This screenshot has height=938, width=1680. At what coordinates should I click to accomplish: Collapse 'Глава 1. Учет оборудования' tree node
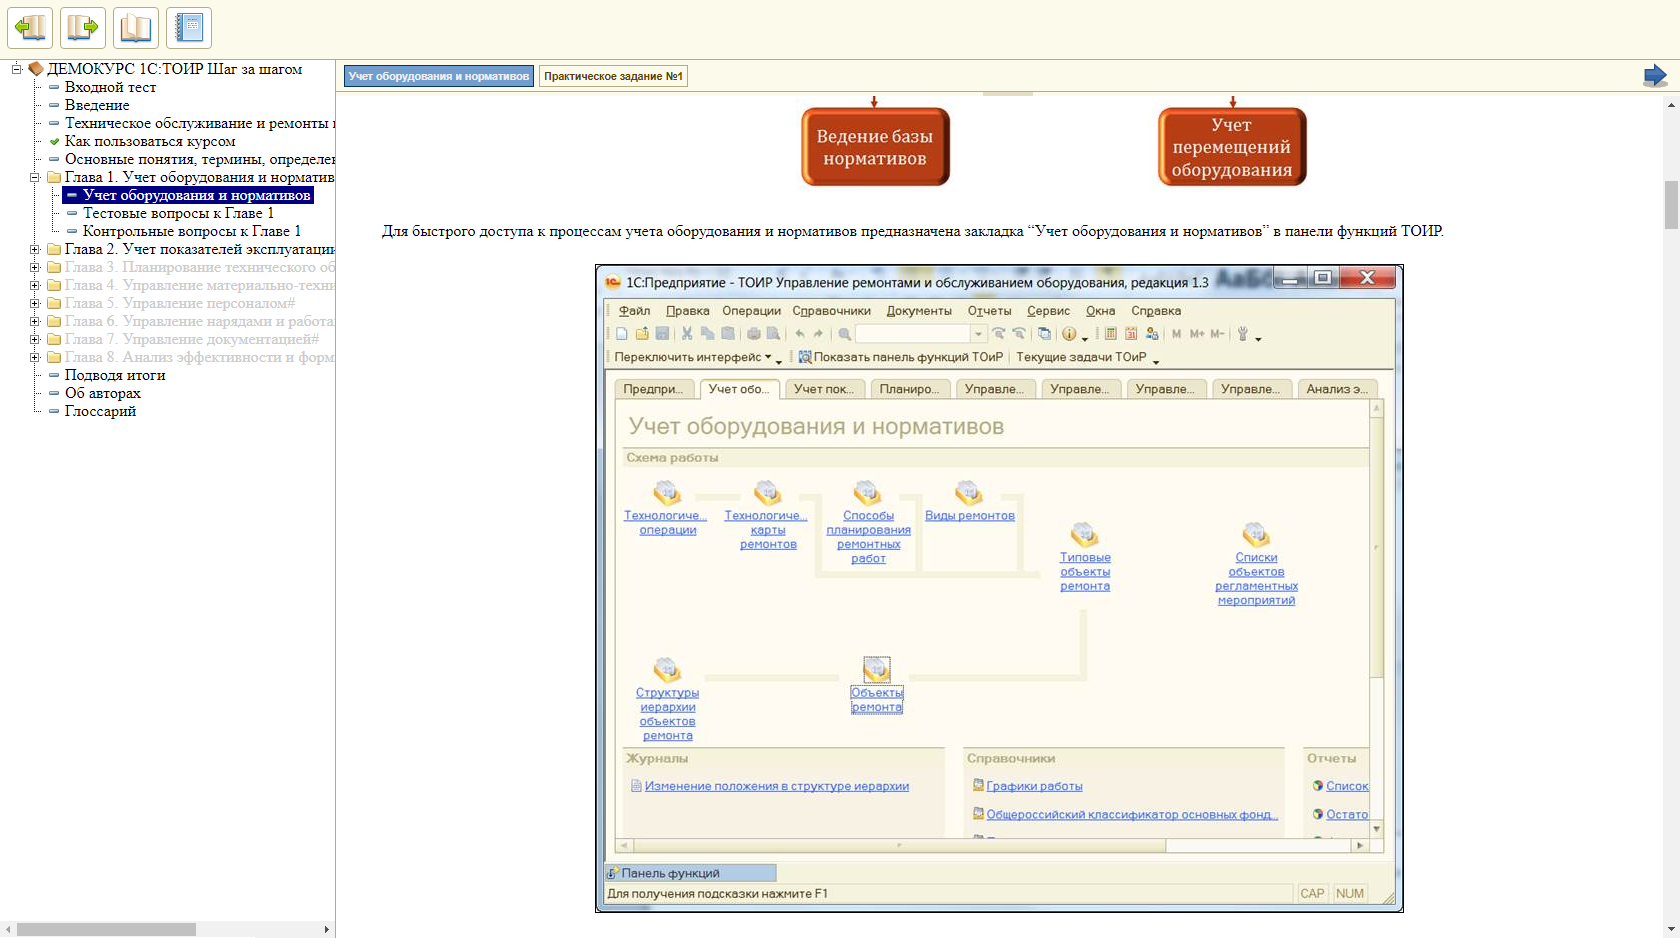[x=35, y=177]
